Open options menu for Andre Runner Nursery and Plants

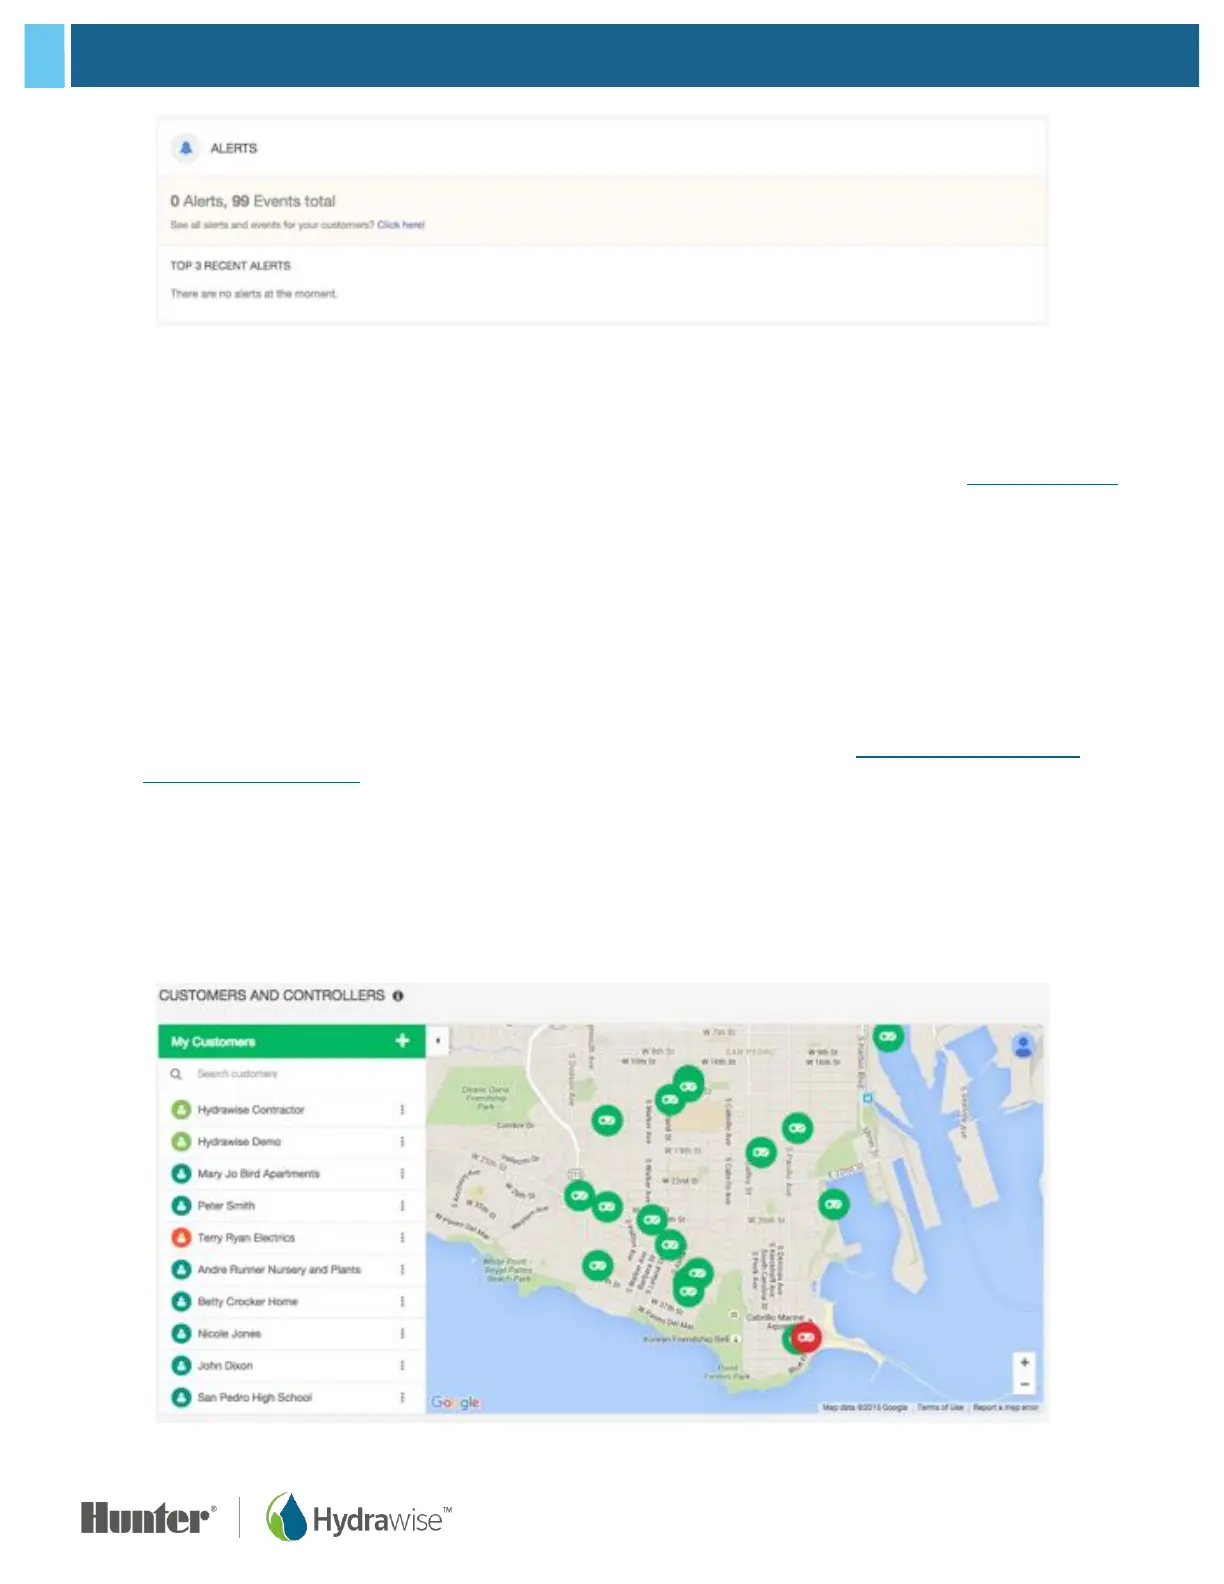[x=403, y=1270]
